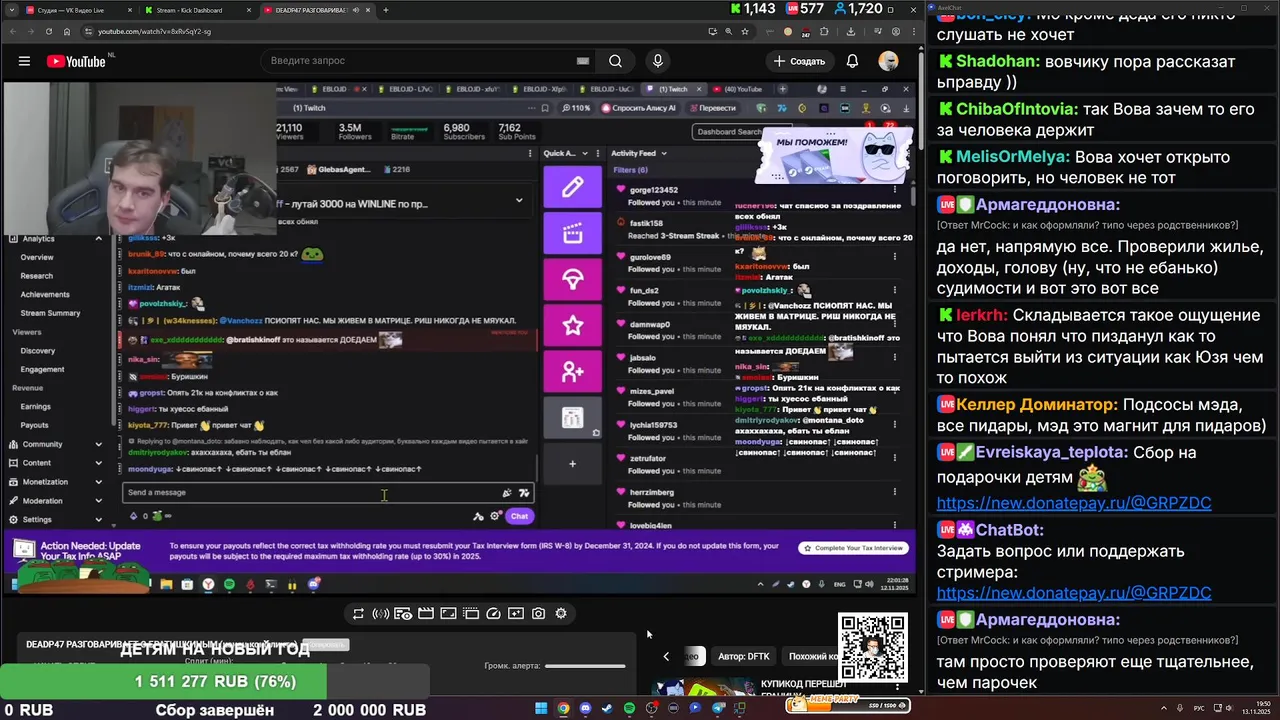1280x720 pixels.
Task: Click the add-user quick action tile
Action: coord(572,372)
